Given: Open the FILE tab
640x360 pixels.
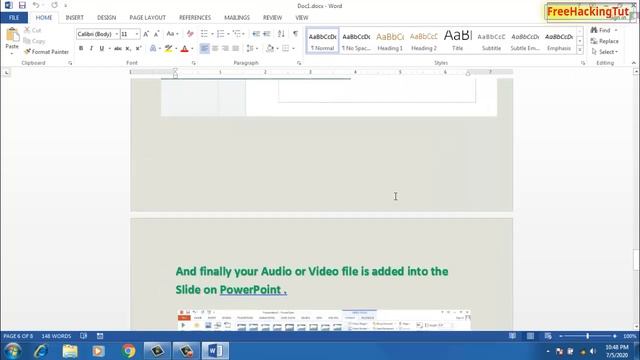Looking at the screenshot, I should [14, 18].
